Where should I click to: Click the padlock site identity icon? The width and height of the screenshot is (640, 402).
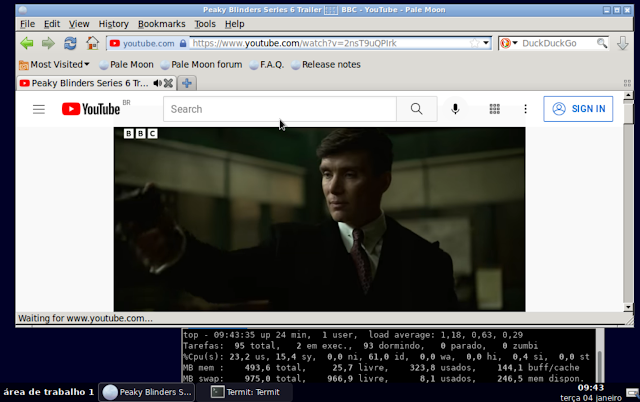pos(183,43)
